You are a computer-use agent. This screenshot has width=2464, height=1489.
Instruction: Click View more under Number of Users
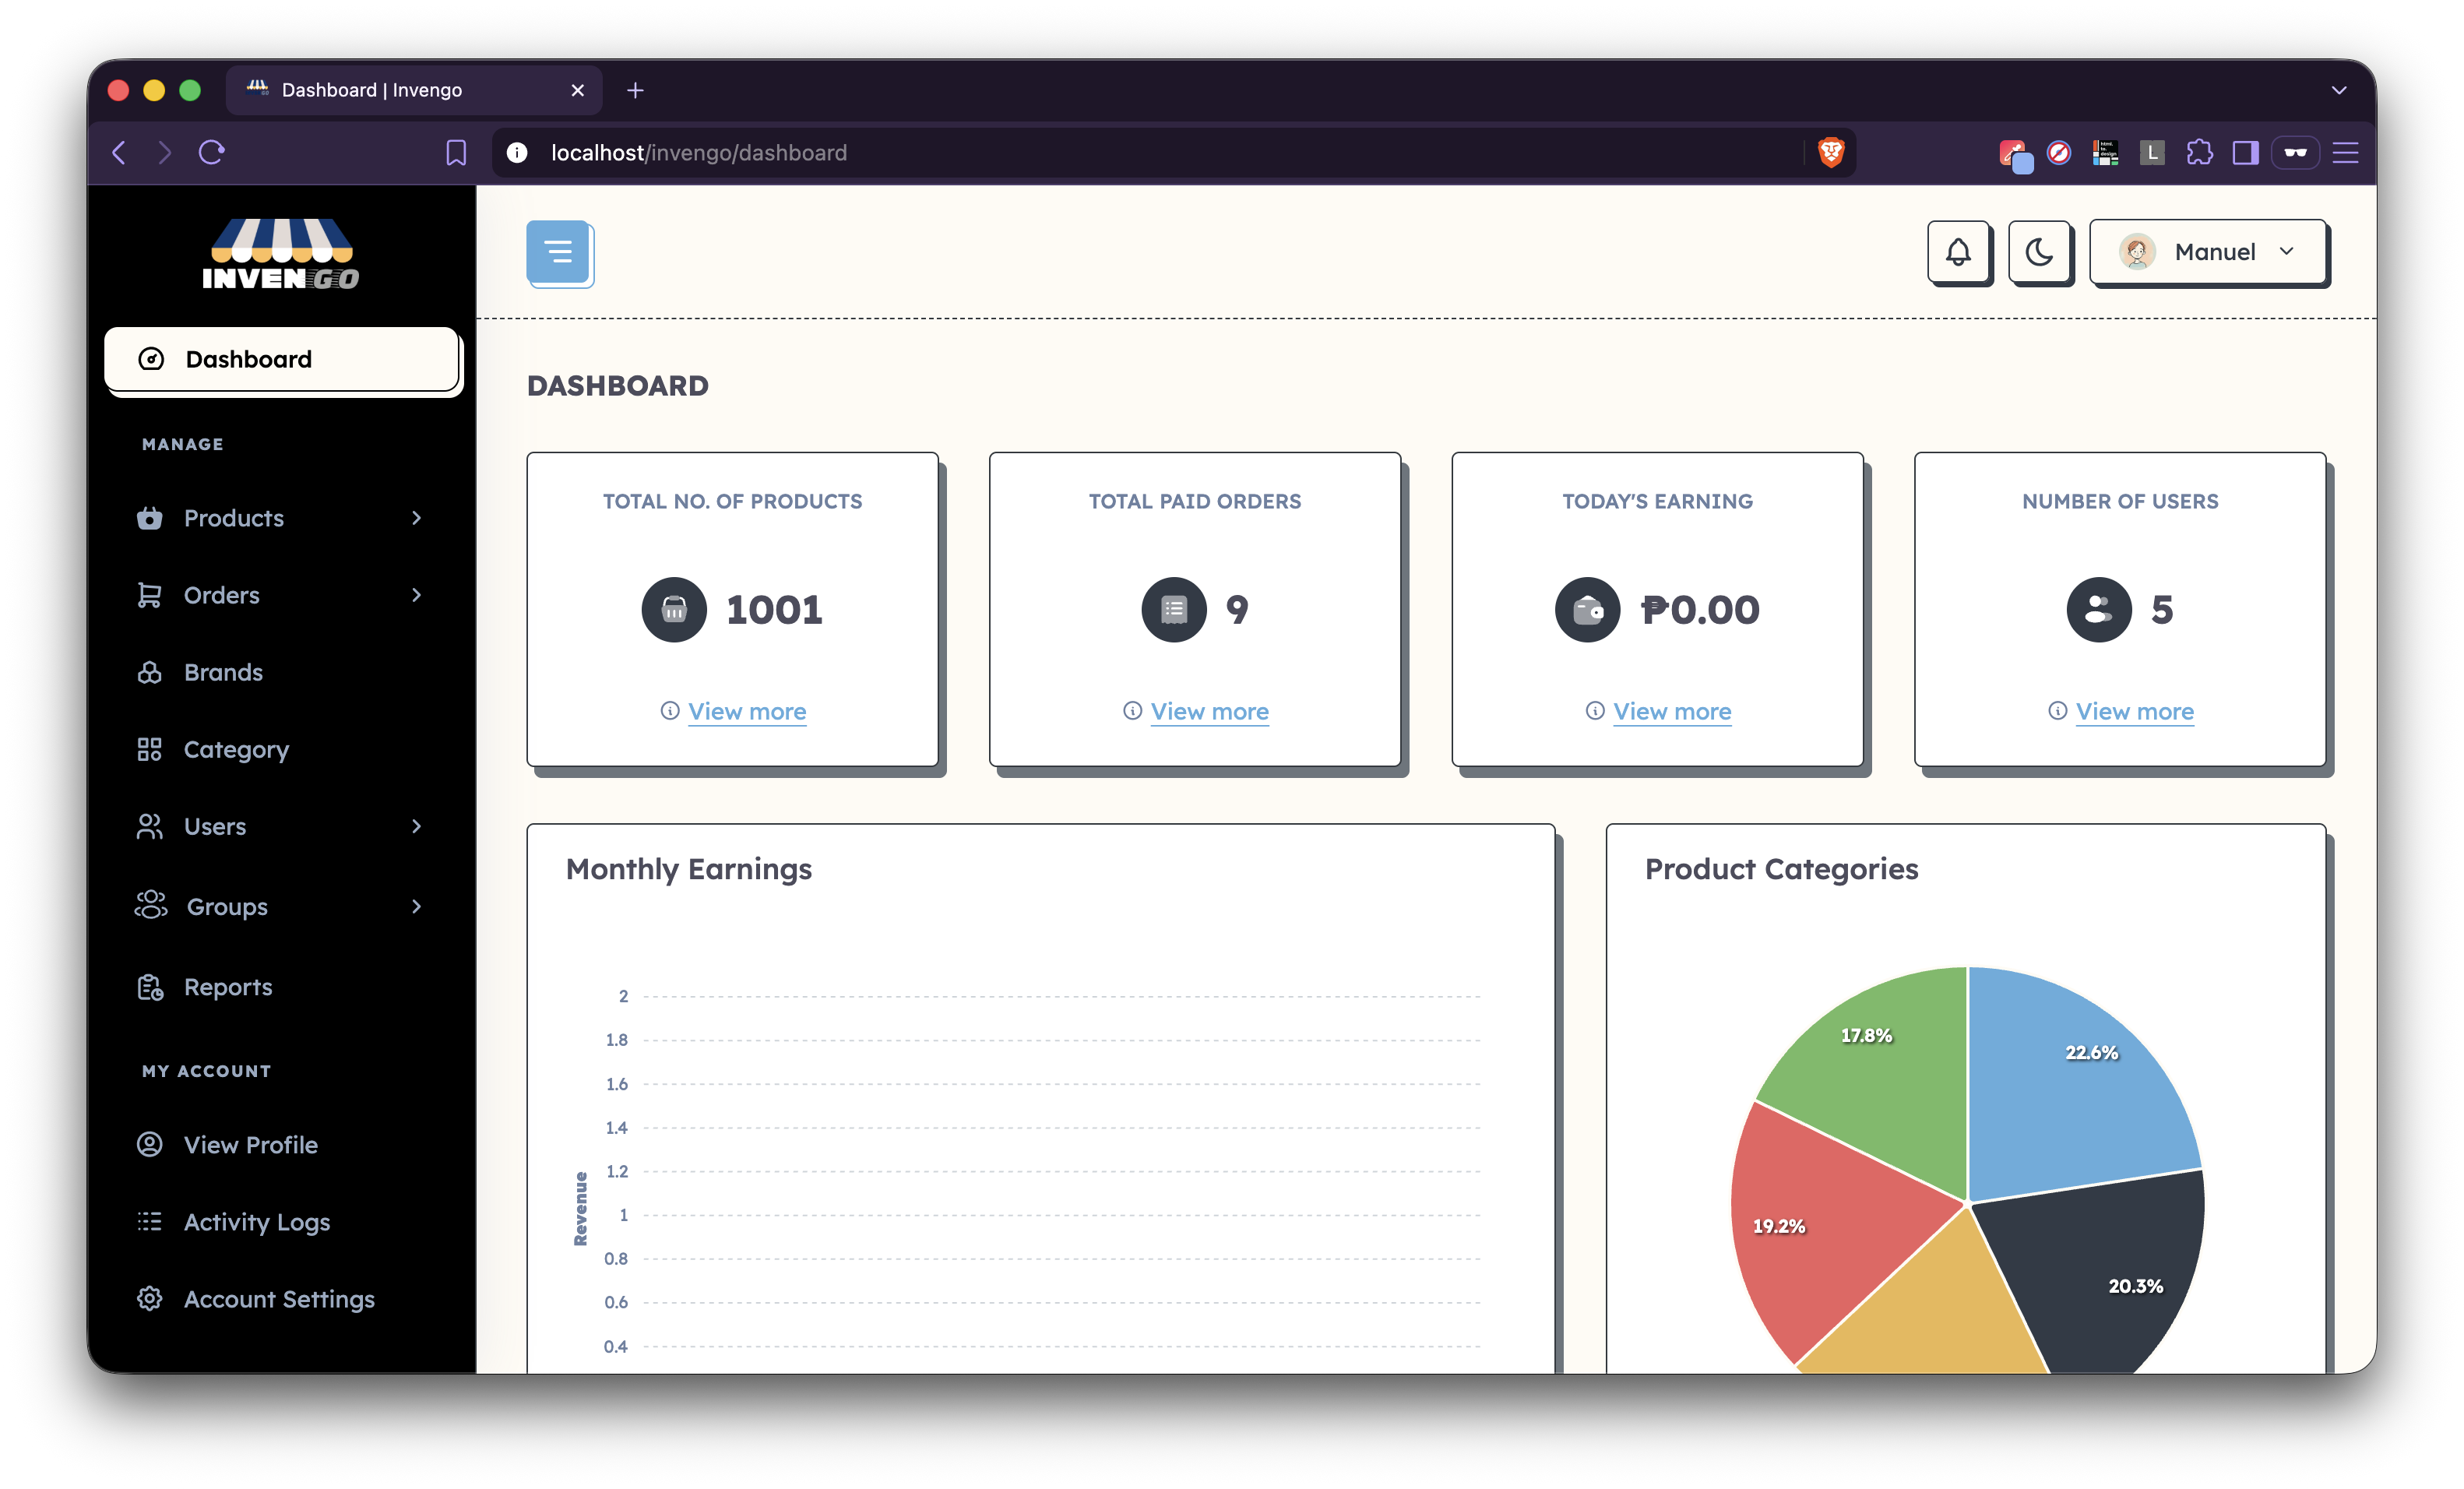(x=2134, y=711)
